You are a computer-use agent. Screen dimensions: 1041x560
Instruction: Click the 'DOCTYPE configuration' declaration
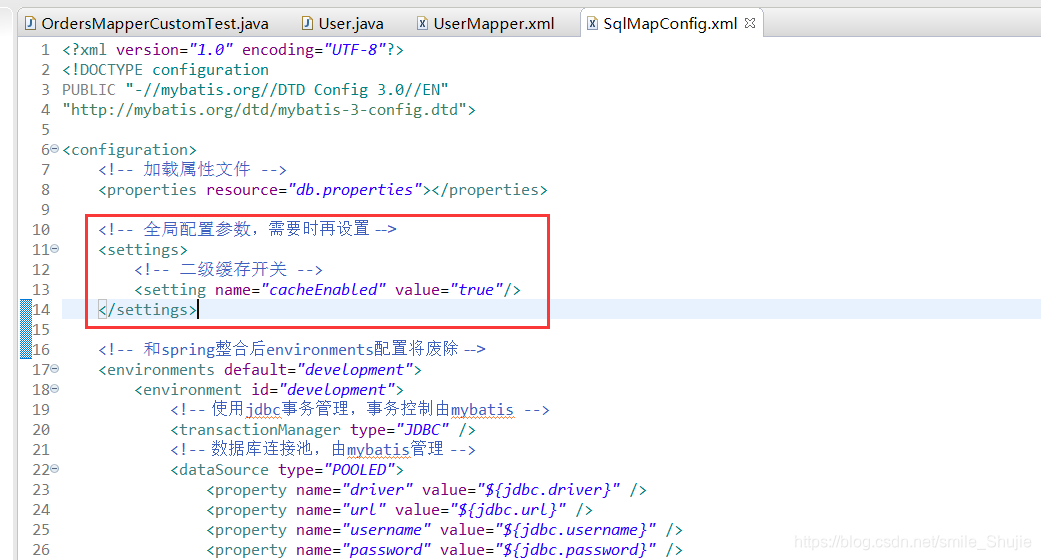point(165,70)
